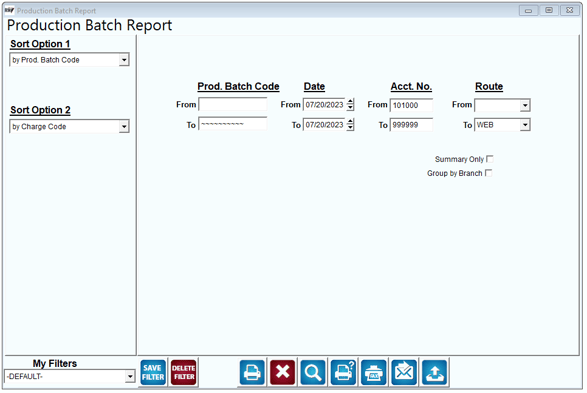This screenshot has height=393, width=587.
Task: Open Sort Option 2 dropdown
Action: point(124,127)
